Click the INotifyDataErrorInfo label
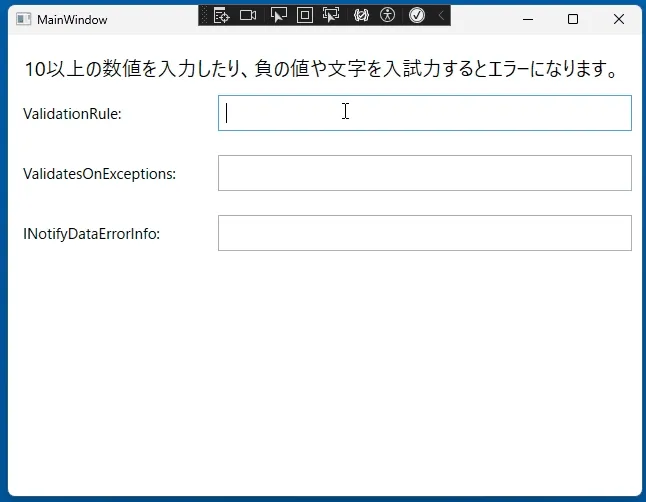646x502 pixels. [91, 234]
